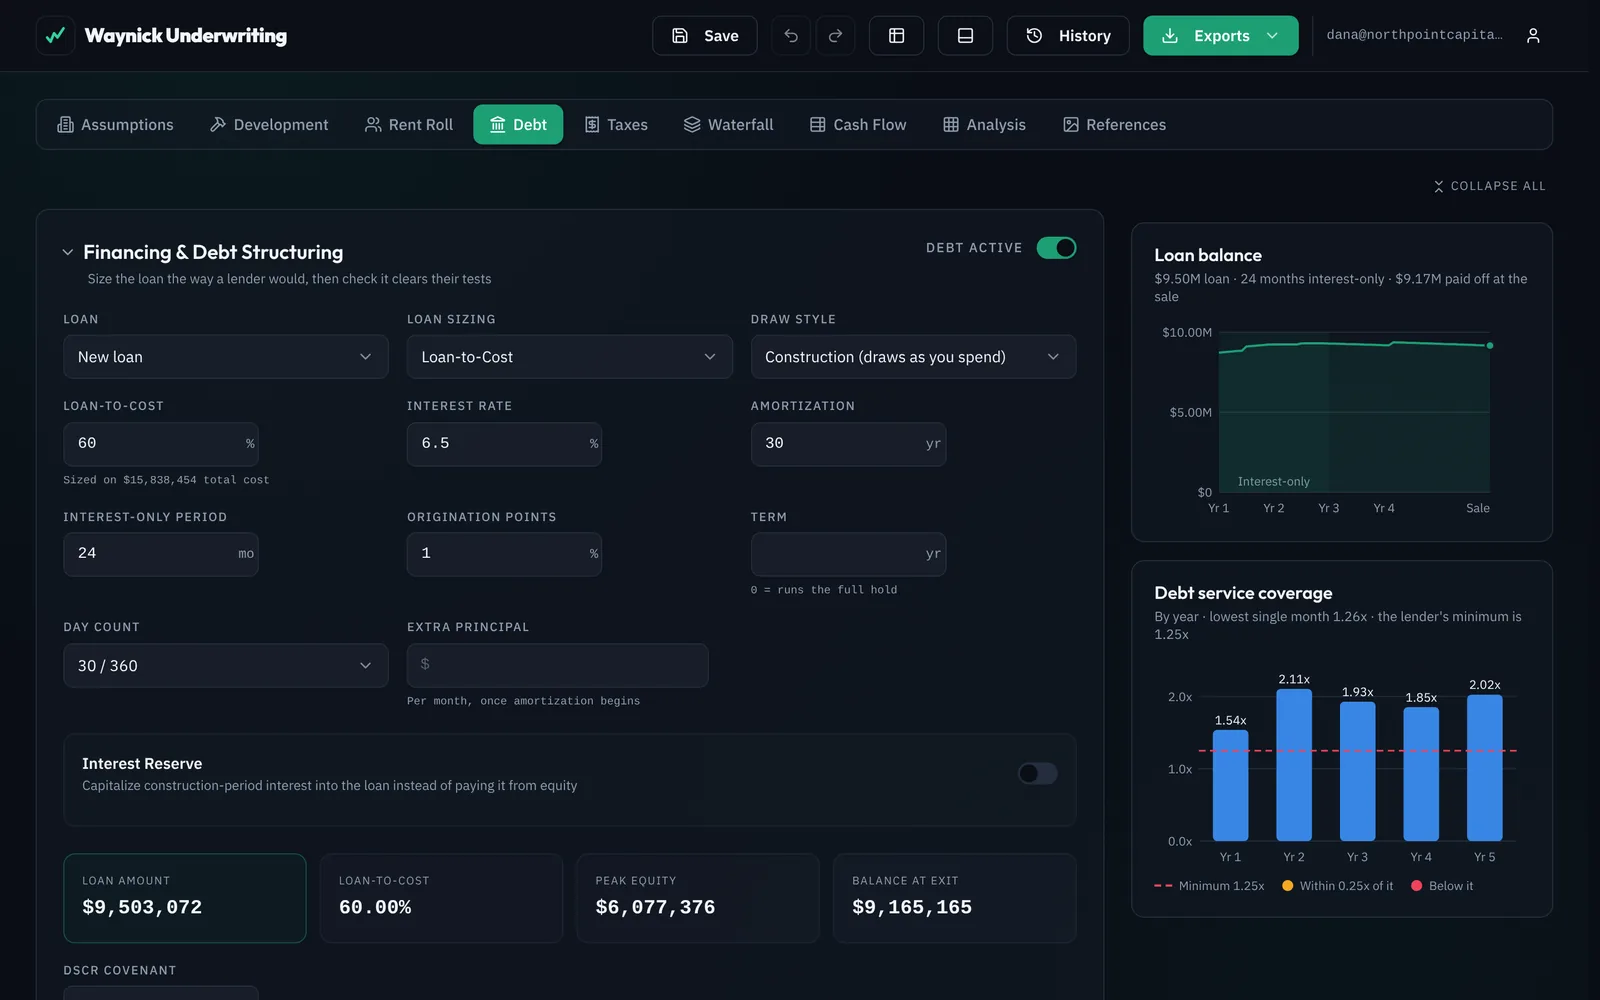
Task: Turn off the Debt Active toggle
Action: (x=1056, y=248)
